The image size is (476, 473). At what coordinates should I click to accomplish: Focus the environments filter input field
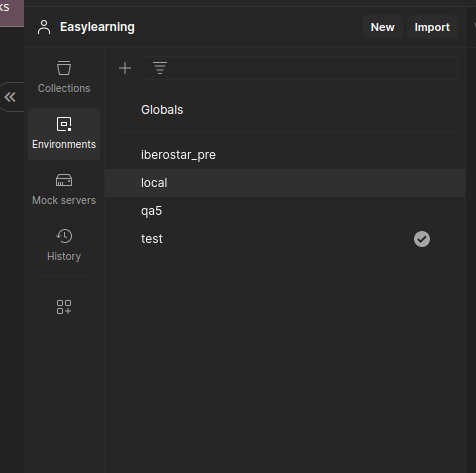point(299,68)
